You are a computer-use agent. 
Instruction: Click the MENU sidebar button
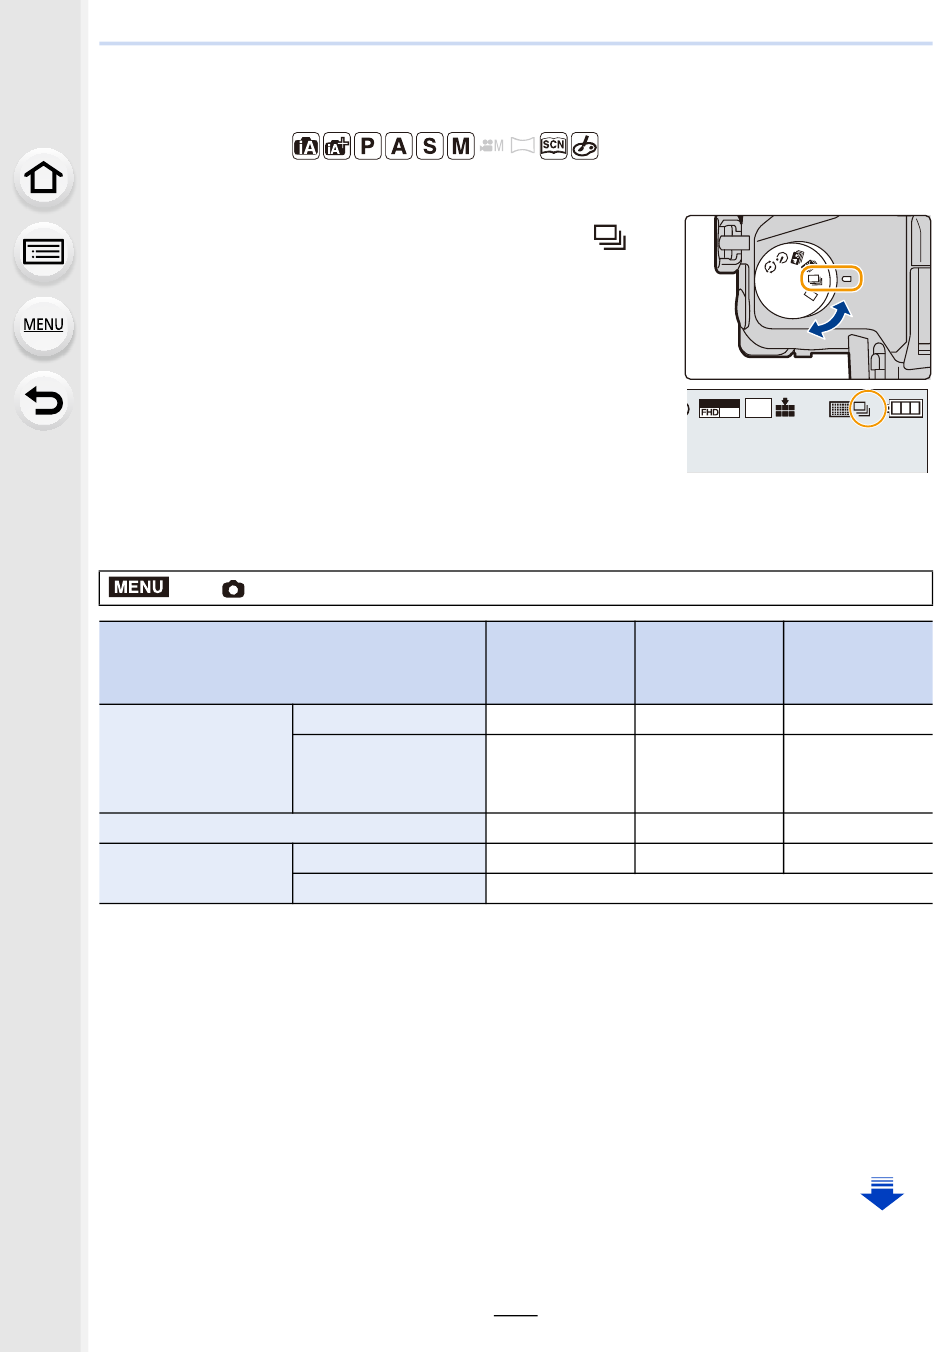[x=43, y=326]
